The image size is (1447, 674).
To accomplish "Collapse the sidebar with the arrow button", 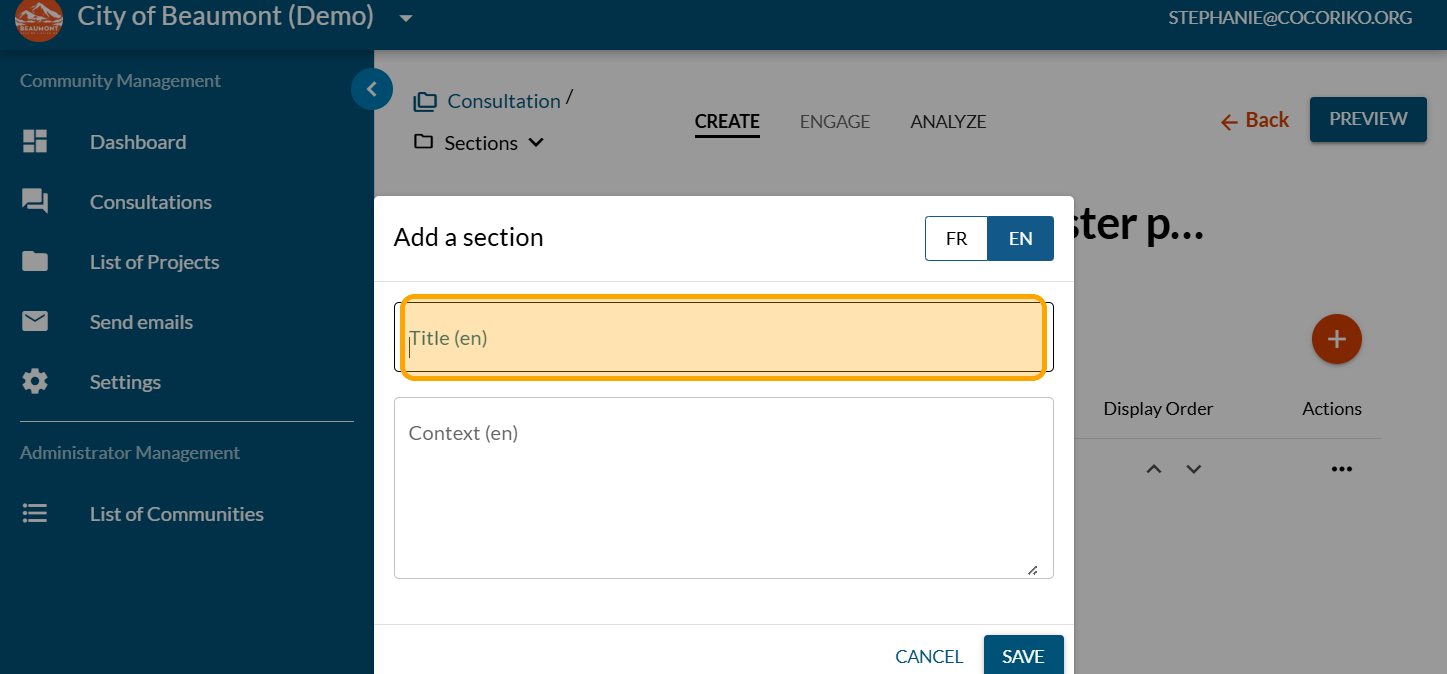I will (372, 89).
